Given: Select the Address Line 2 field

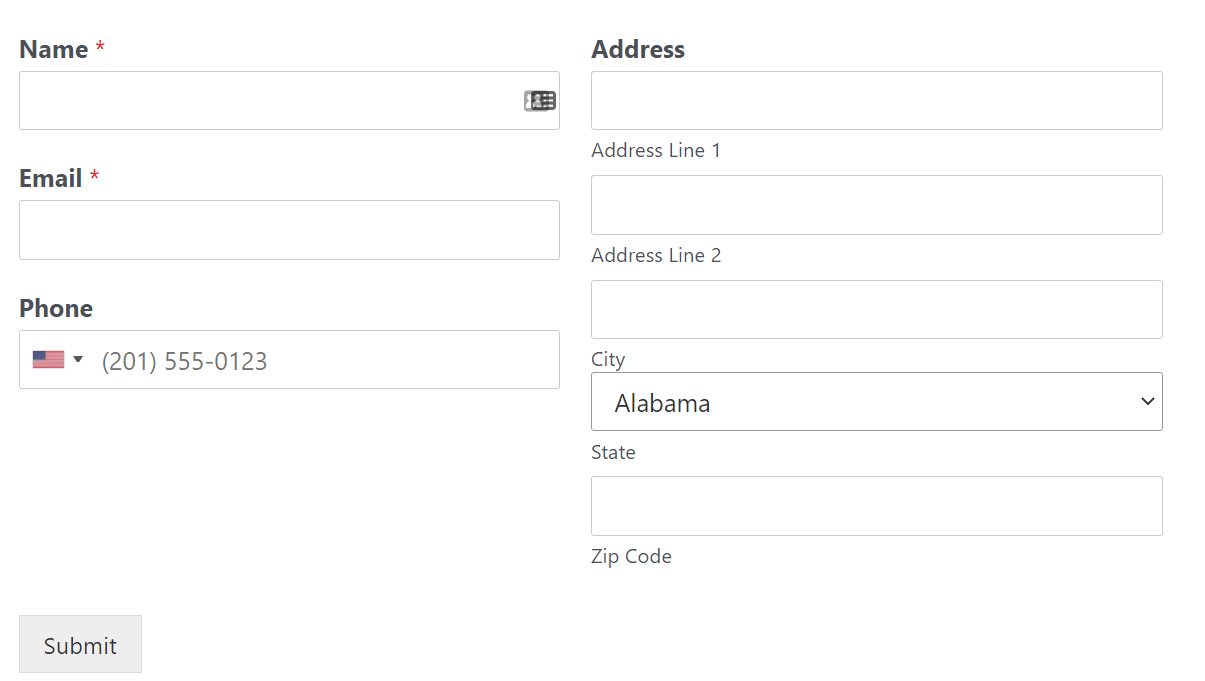Looking at the screenshot, I should tap(876, 205).
